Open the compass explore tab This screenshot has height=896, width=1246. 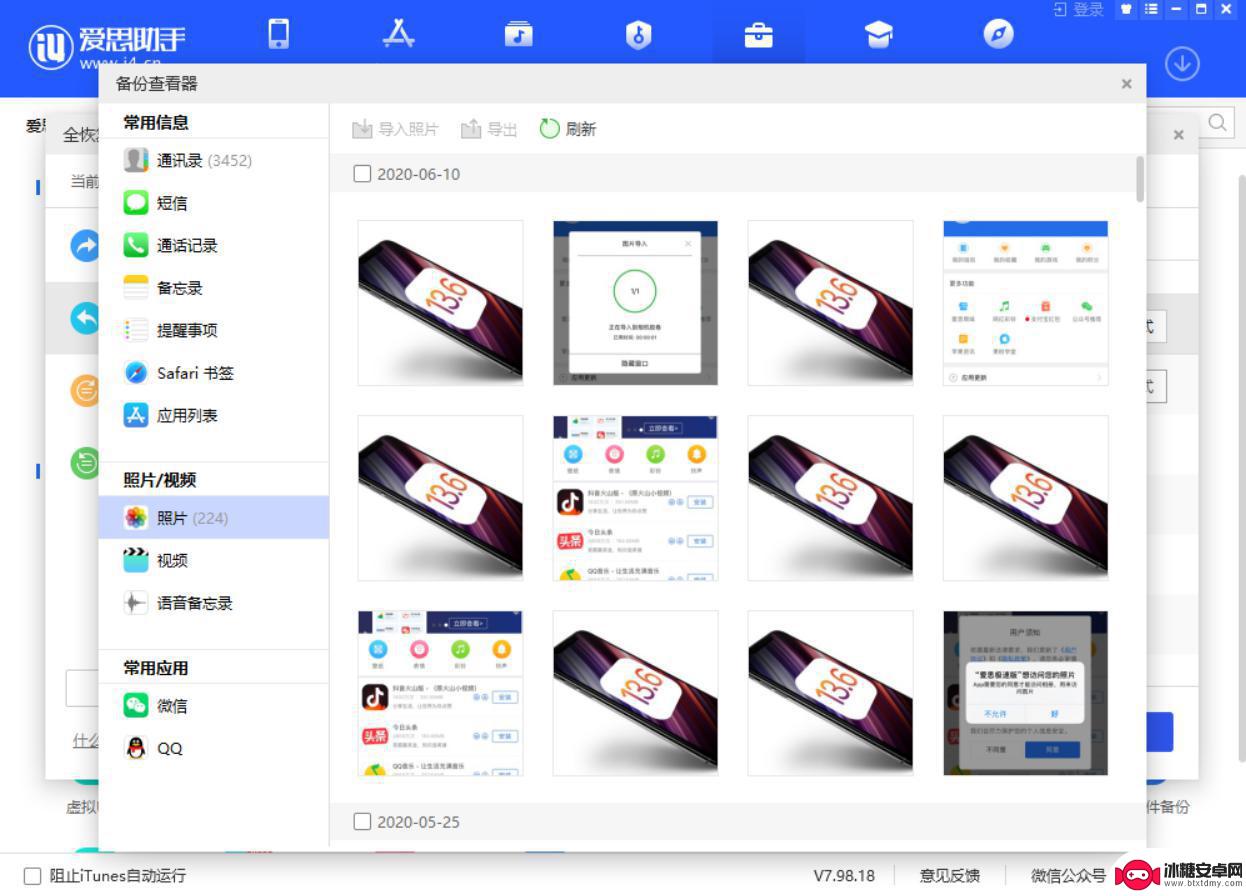pyautogui.click(x=998, y=36)
